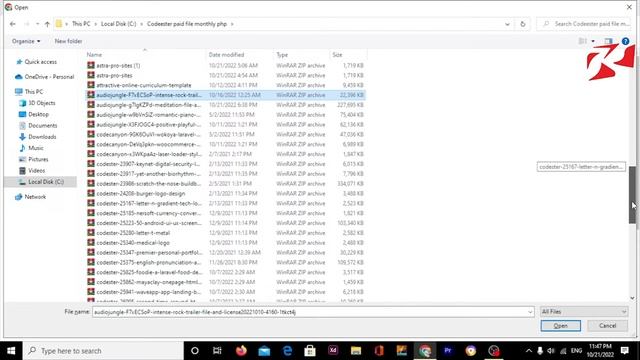This screenshot has height=360, width=640.
Task: Select the codester-23907-keynet-digital-security file
Action: (x=225, y=164)
